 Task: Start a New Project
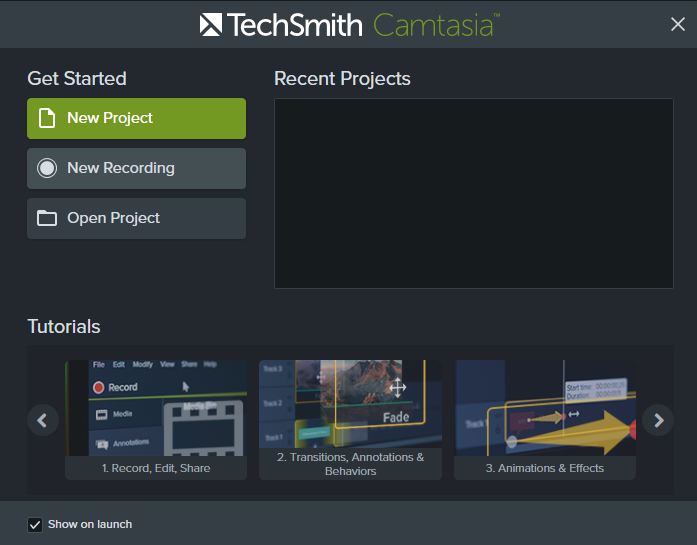[x=136, y=118]
